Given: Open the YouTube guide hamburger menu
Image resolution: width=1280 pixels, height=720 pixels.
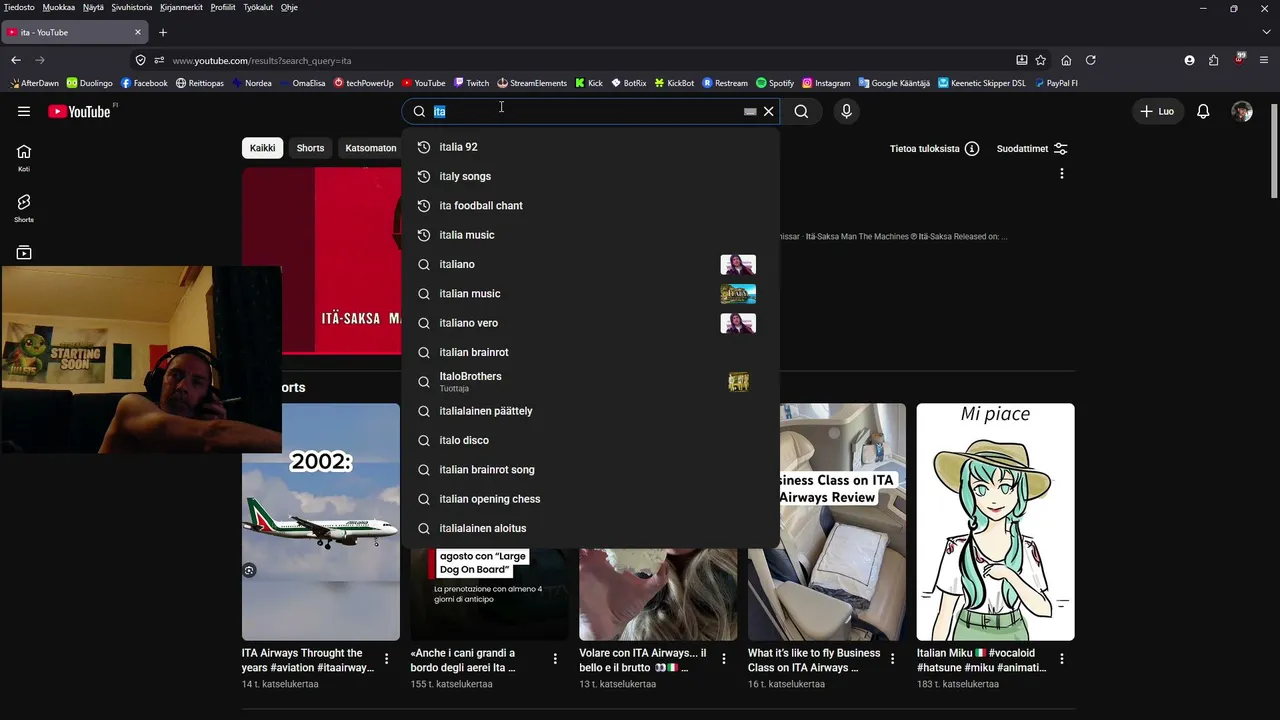Looking at the screenshot, I should coord(24,111).
